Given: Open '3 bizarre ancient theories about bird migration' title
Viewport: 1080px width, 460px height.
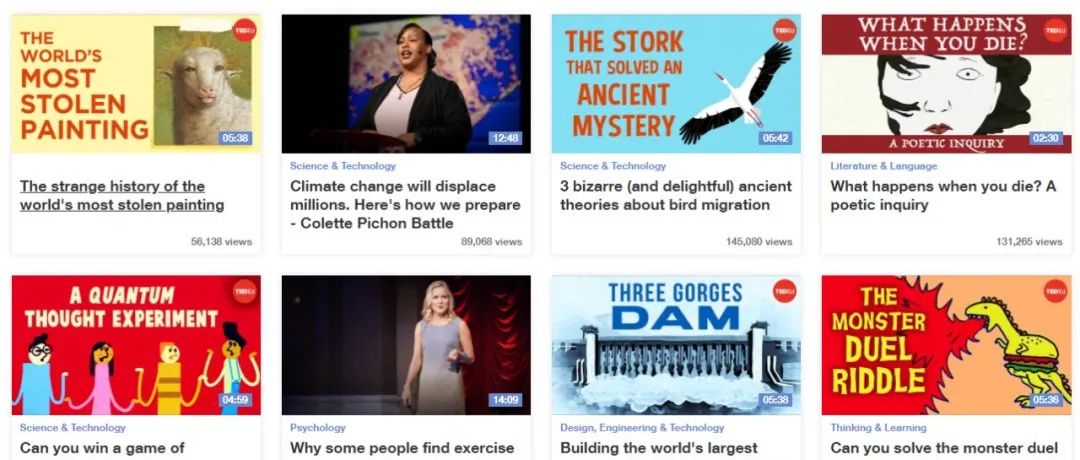Looking at the screenshot, I should coord(676,196).
